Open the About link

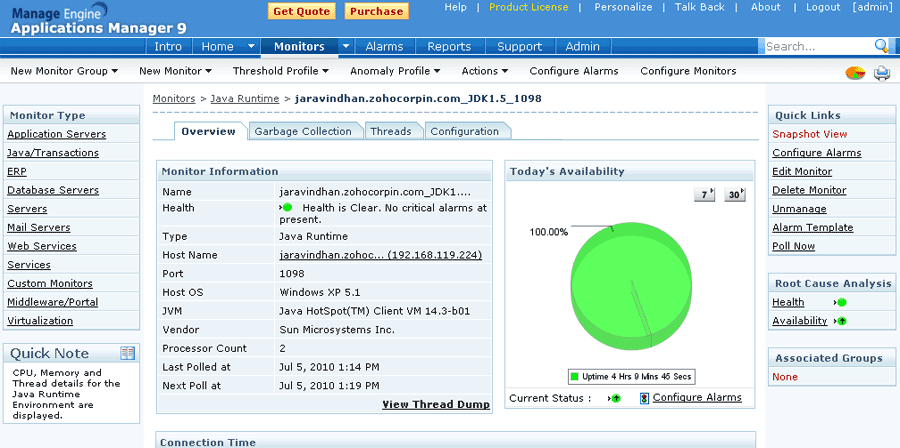[766, 7]
